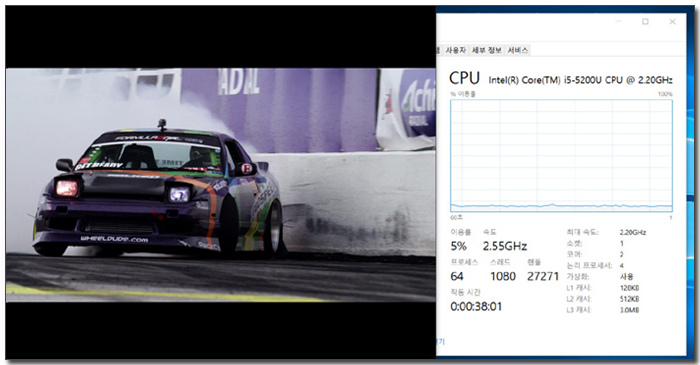Image resolution: width=700 pixels, height=365 pixels.
Task: Click the purple drift car in the video
Action: pos(158,192)
